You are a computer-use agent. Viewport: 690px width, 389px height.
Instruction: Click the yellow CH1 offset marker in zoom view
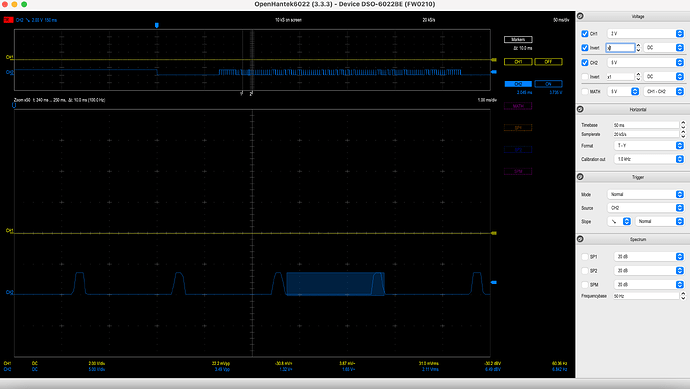click(494, 233)
